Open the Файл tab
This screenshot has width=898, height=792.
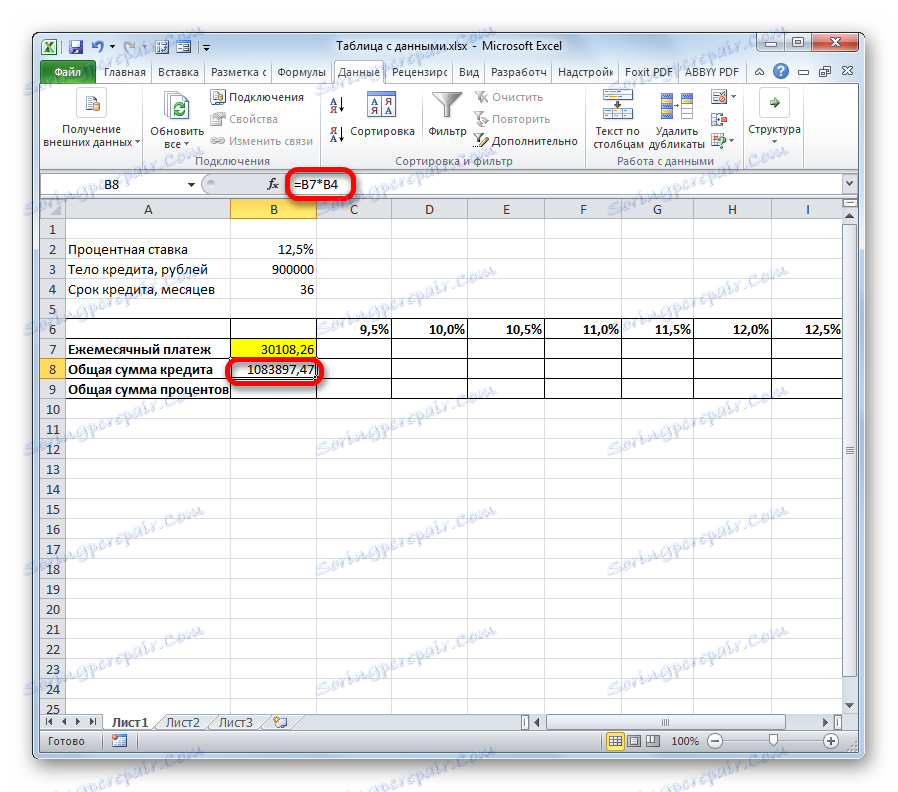(68, 72)
